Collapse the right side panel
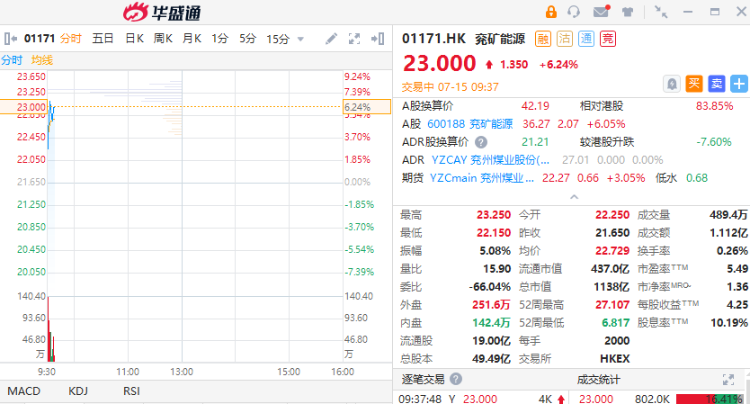 pos(378,39)
